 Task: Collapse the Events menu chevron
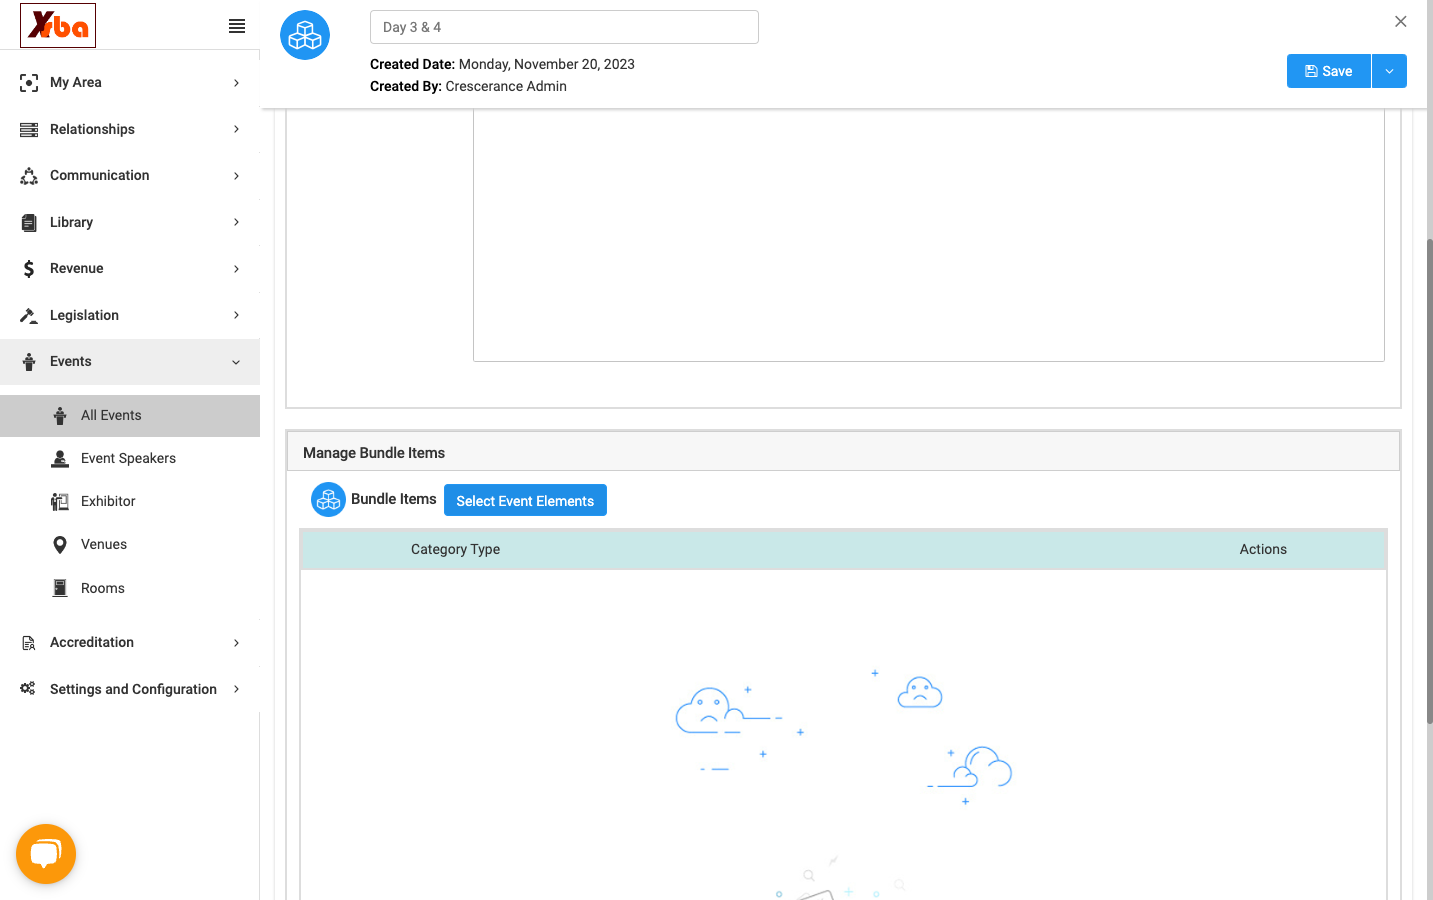click(x=236, y=362)
